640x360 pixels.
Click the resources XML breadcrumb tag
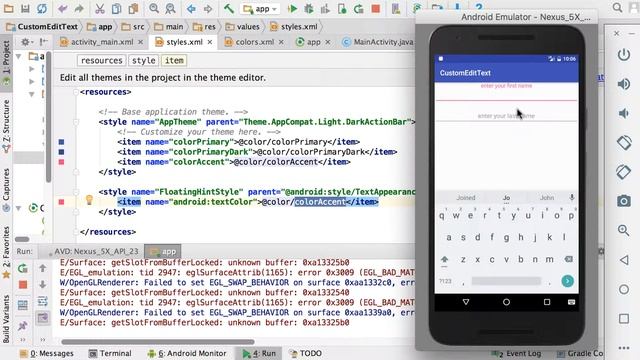(x=101, y=60)
